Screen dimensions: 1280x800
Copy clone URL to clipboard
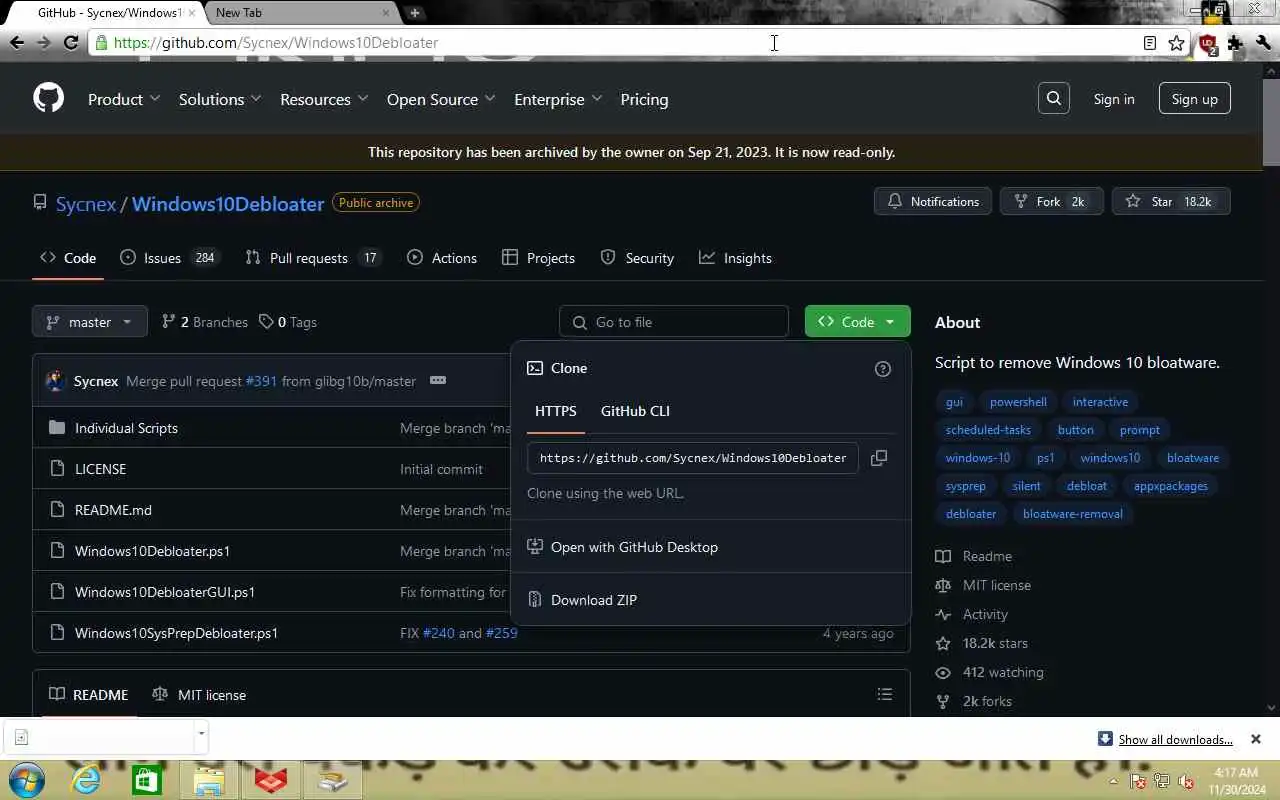pos(879,458)
